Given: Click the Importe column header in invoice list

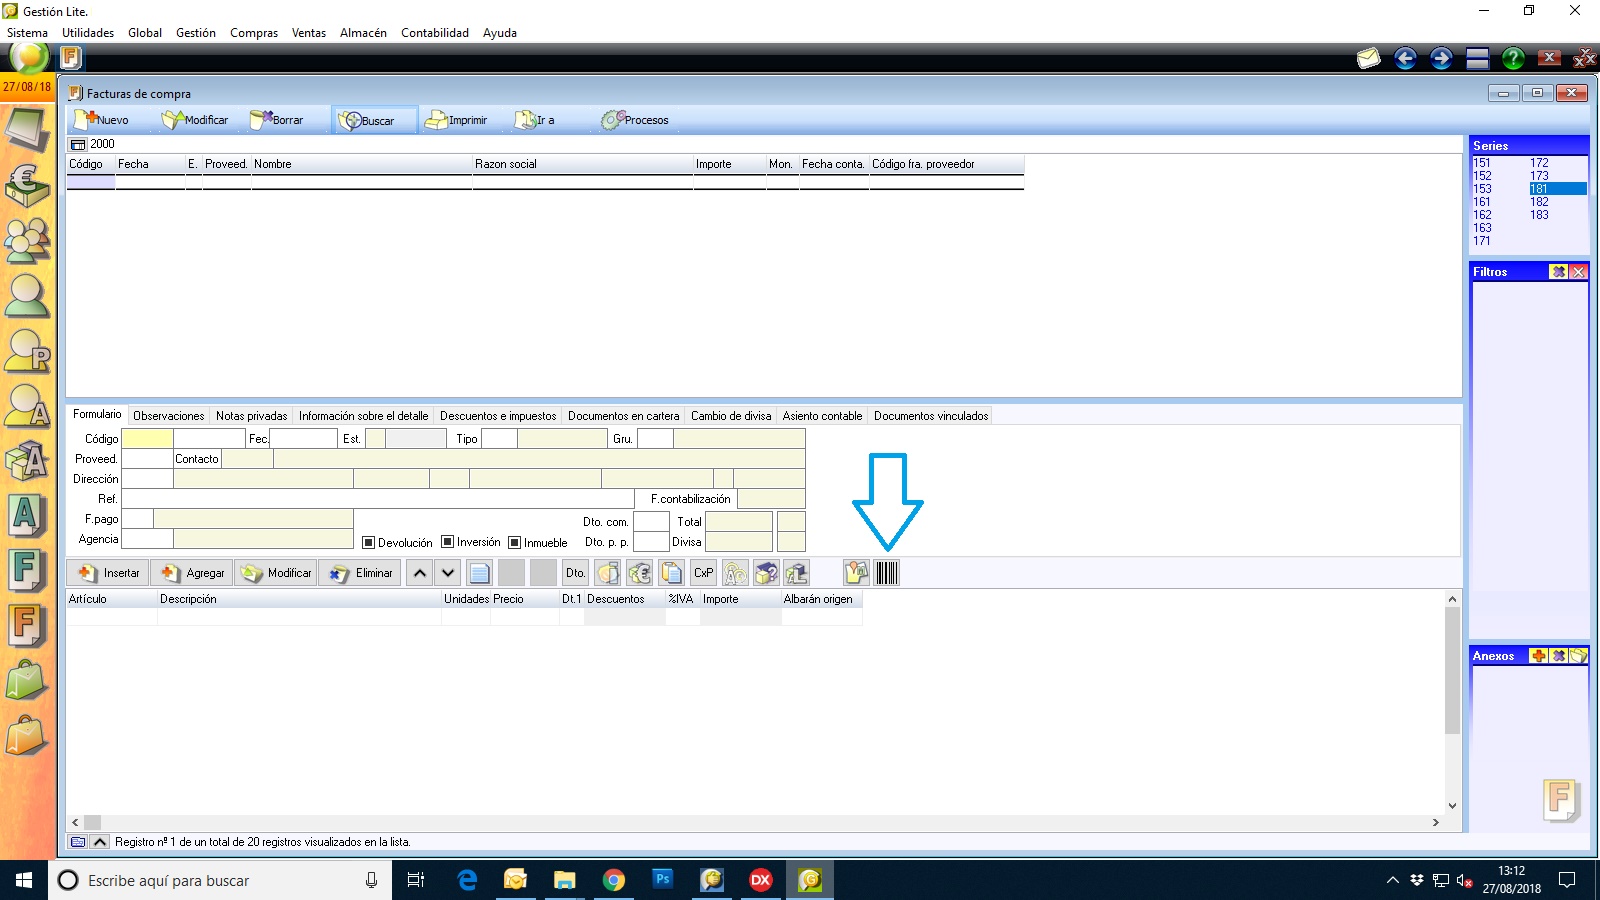Looking at the screenshot, I should coord(730,164).
